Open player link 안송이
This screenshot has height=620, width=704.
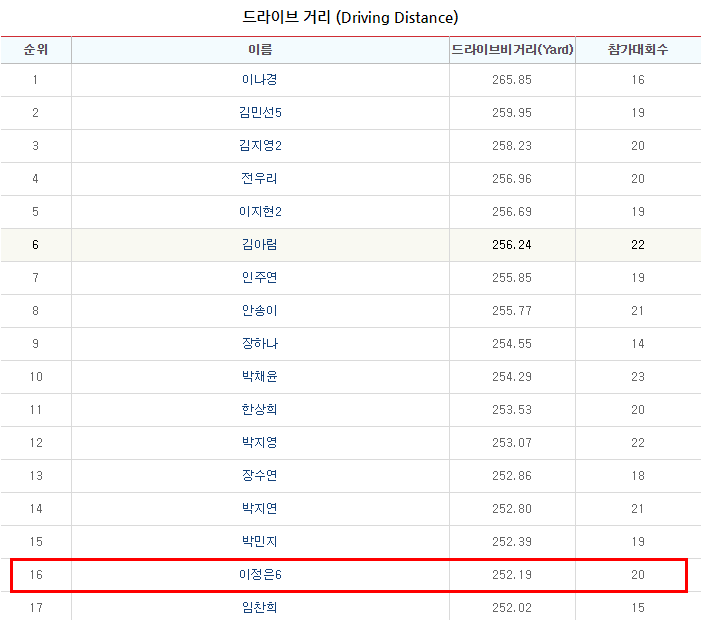260,311
